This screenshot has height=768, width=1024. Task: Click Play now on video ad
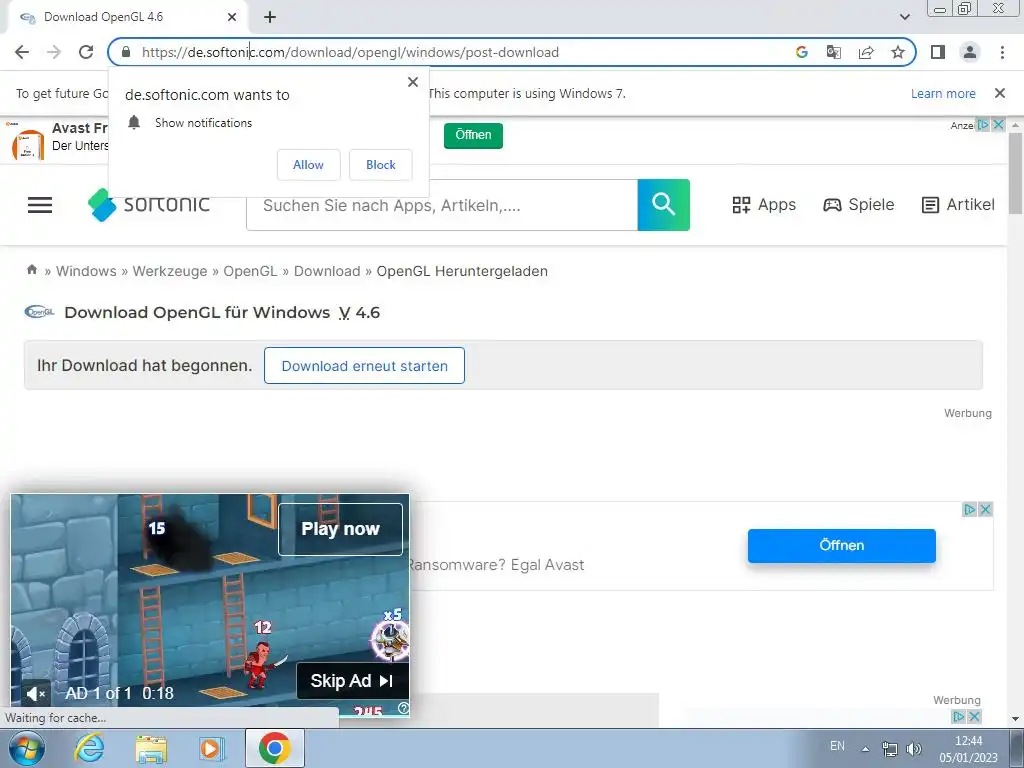coord(340,529)
